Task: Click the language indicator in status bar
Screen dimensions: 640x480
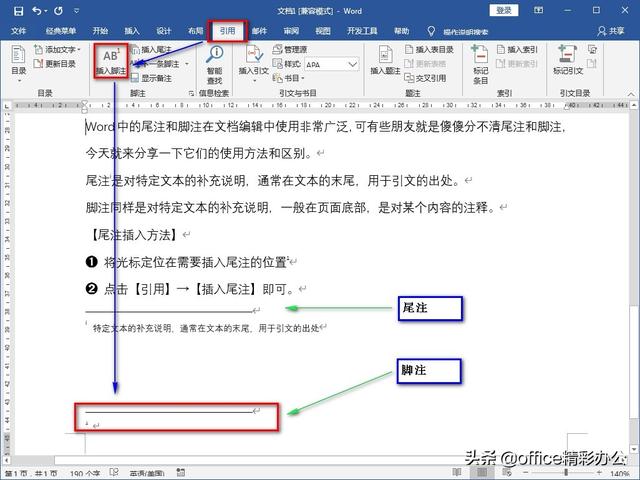Action: point(147,473)
